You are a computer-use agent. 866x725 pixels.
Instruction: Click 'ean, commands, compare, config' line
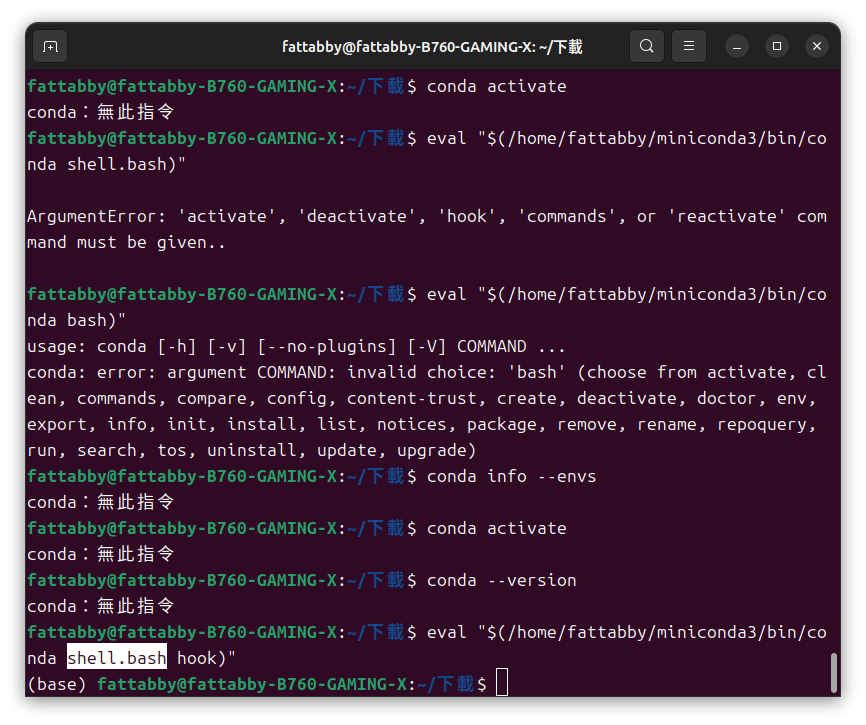pos(421,398)
